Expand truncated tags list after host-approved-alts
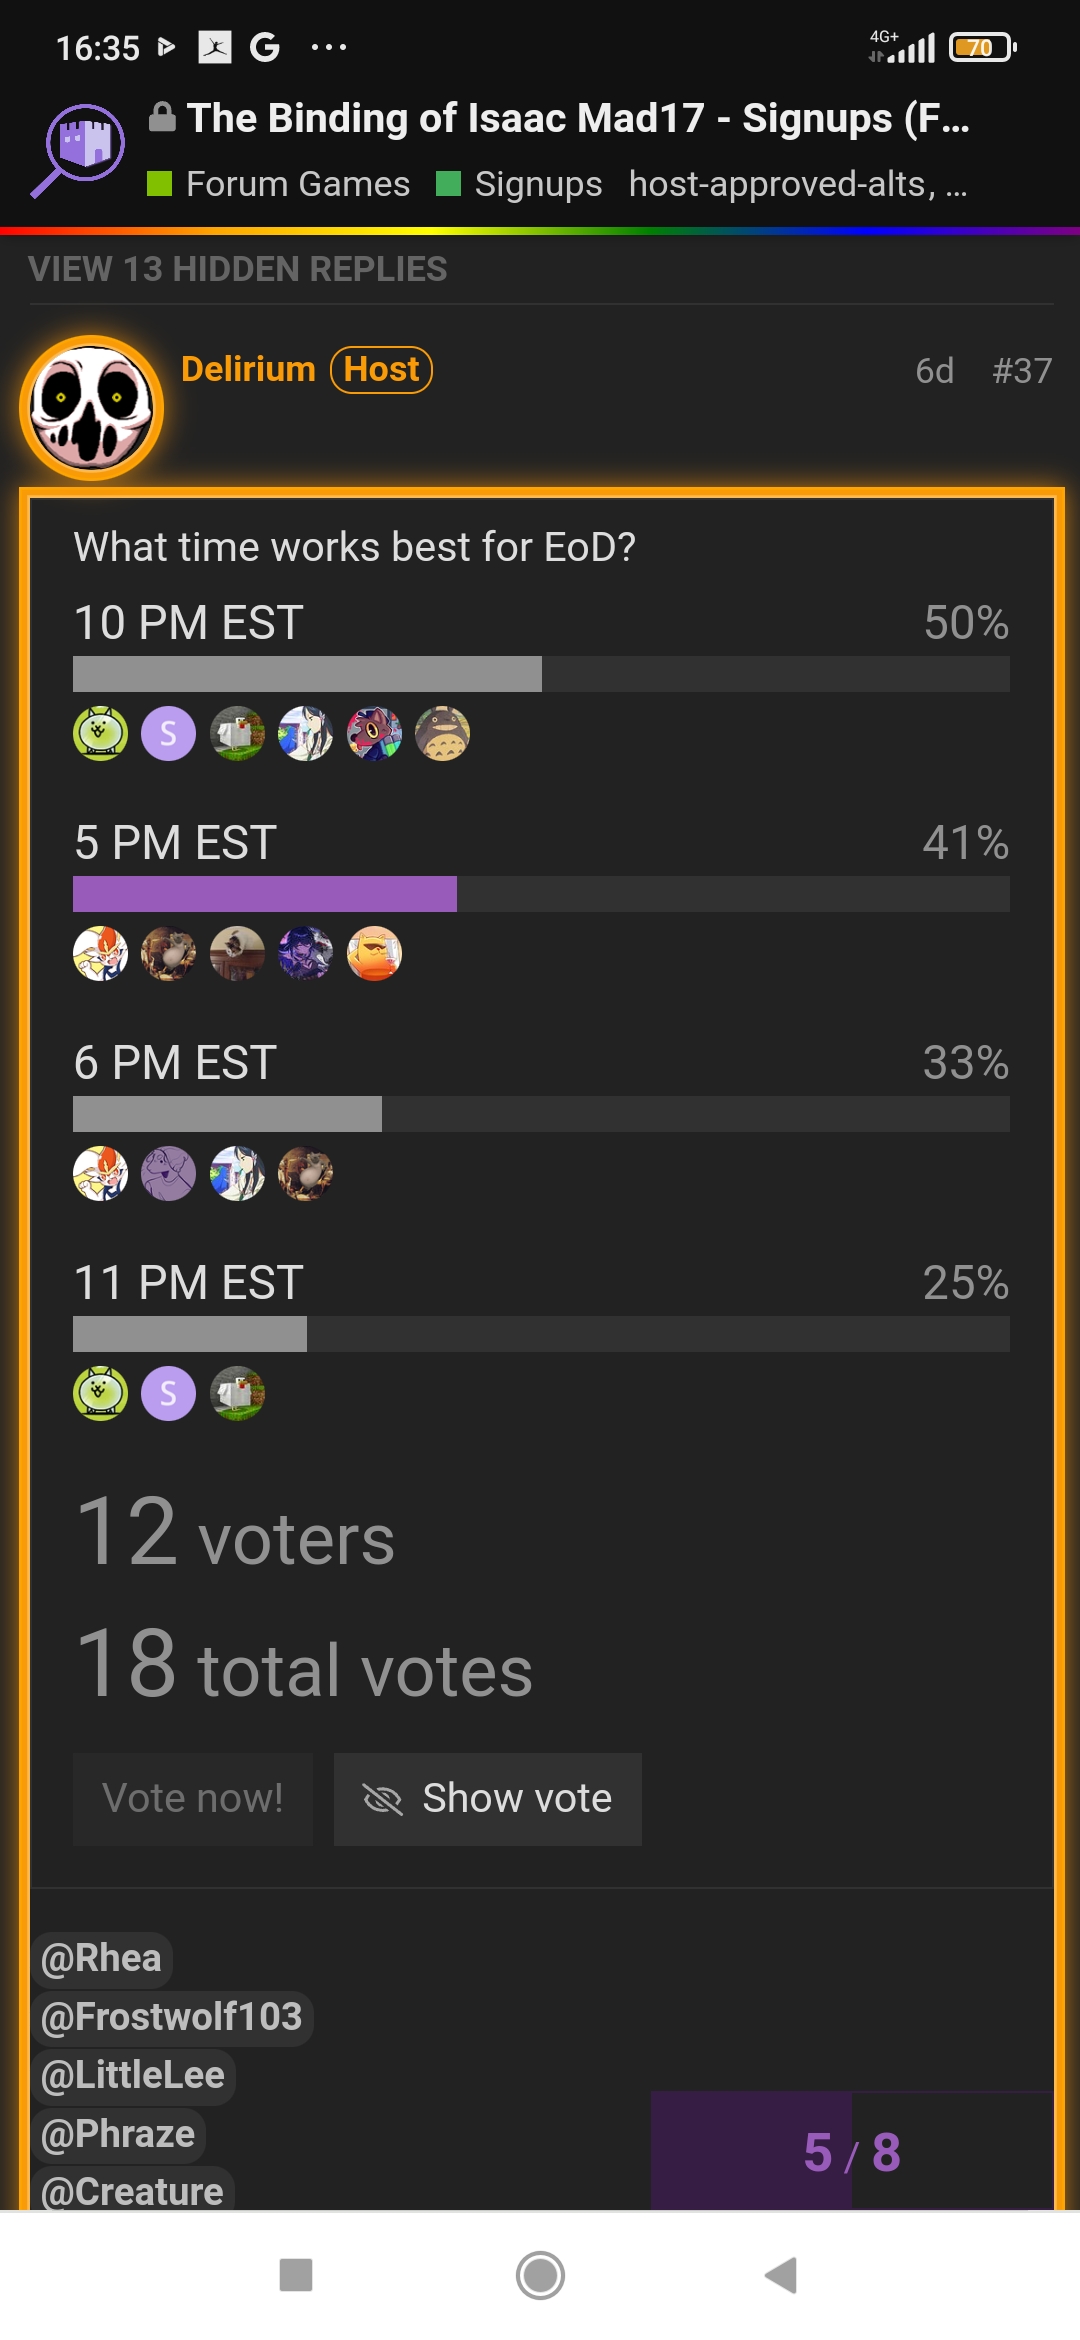This screenshot has width=1080, height=2340. tap(956, 185)
